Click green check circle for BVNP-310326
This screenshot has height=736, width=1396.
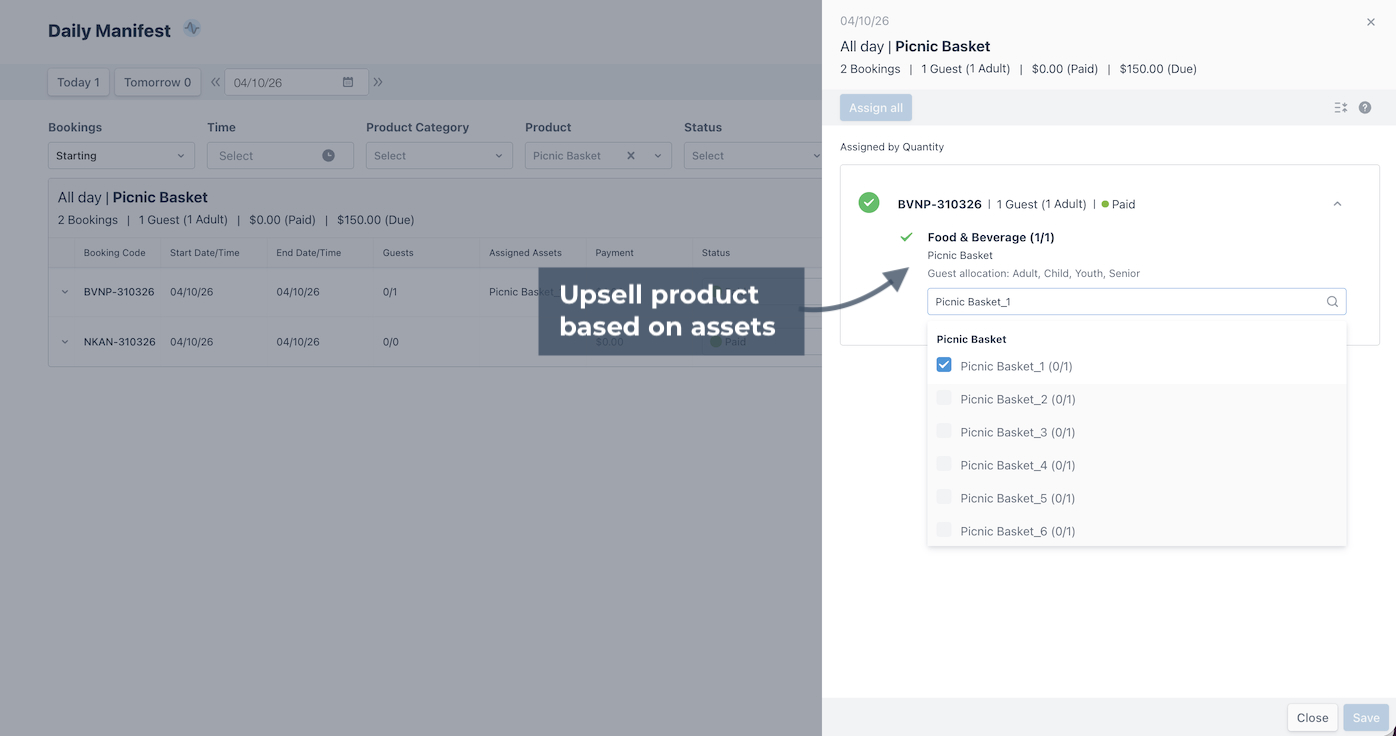click(869, 203)
